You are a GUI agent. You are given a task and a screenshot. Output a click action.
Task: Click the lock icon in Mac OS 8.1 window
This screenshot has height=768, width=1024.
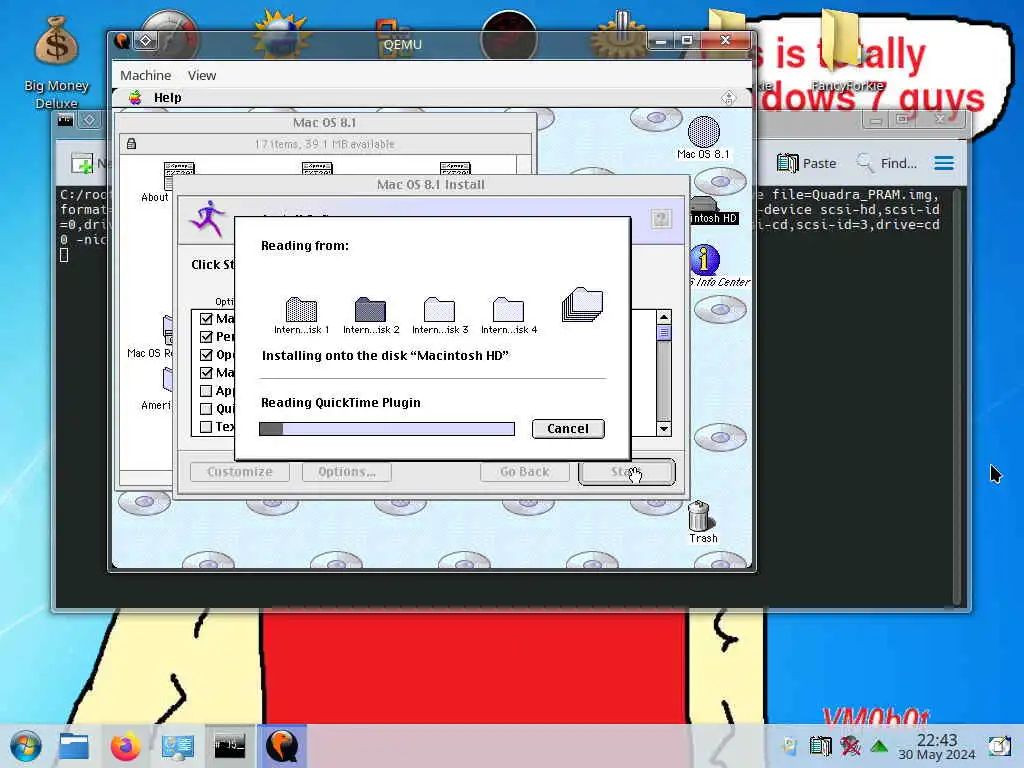[x=131, y=144]
